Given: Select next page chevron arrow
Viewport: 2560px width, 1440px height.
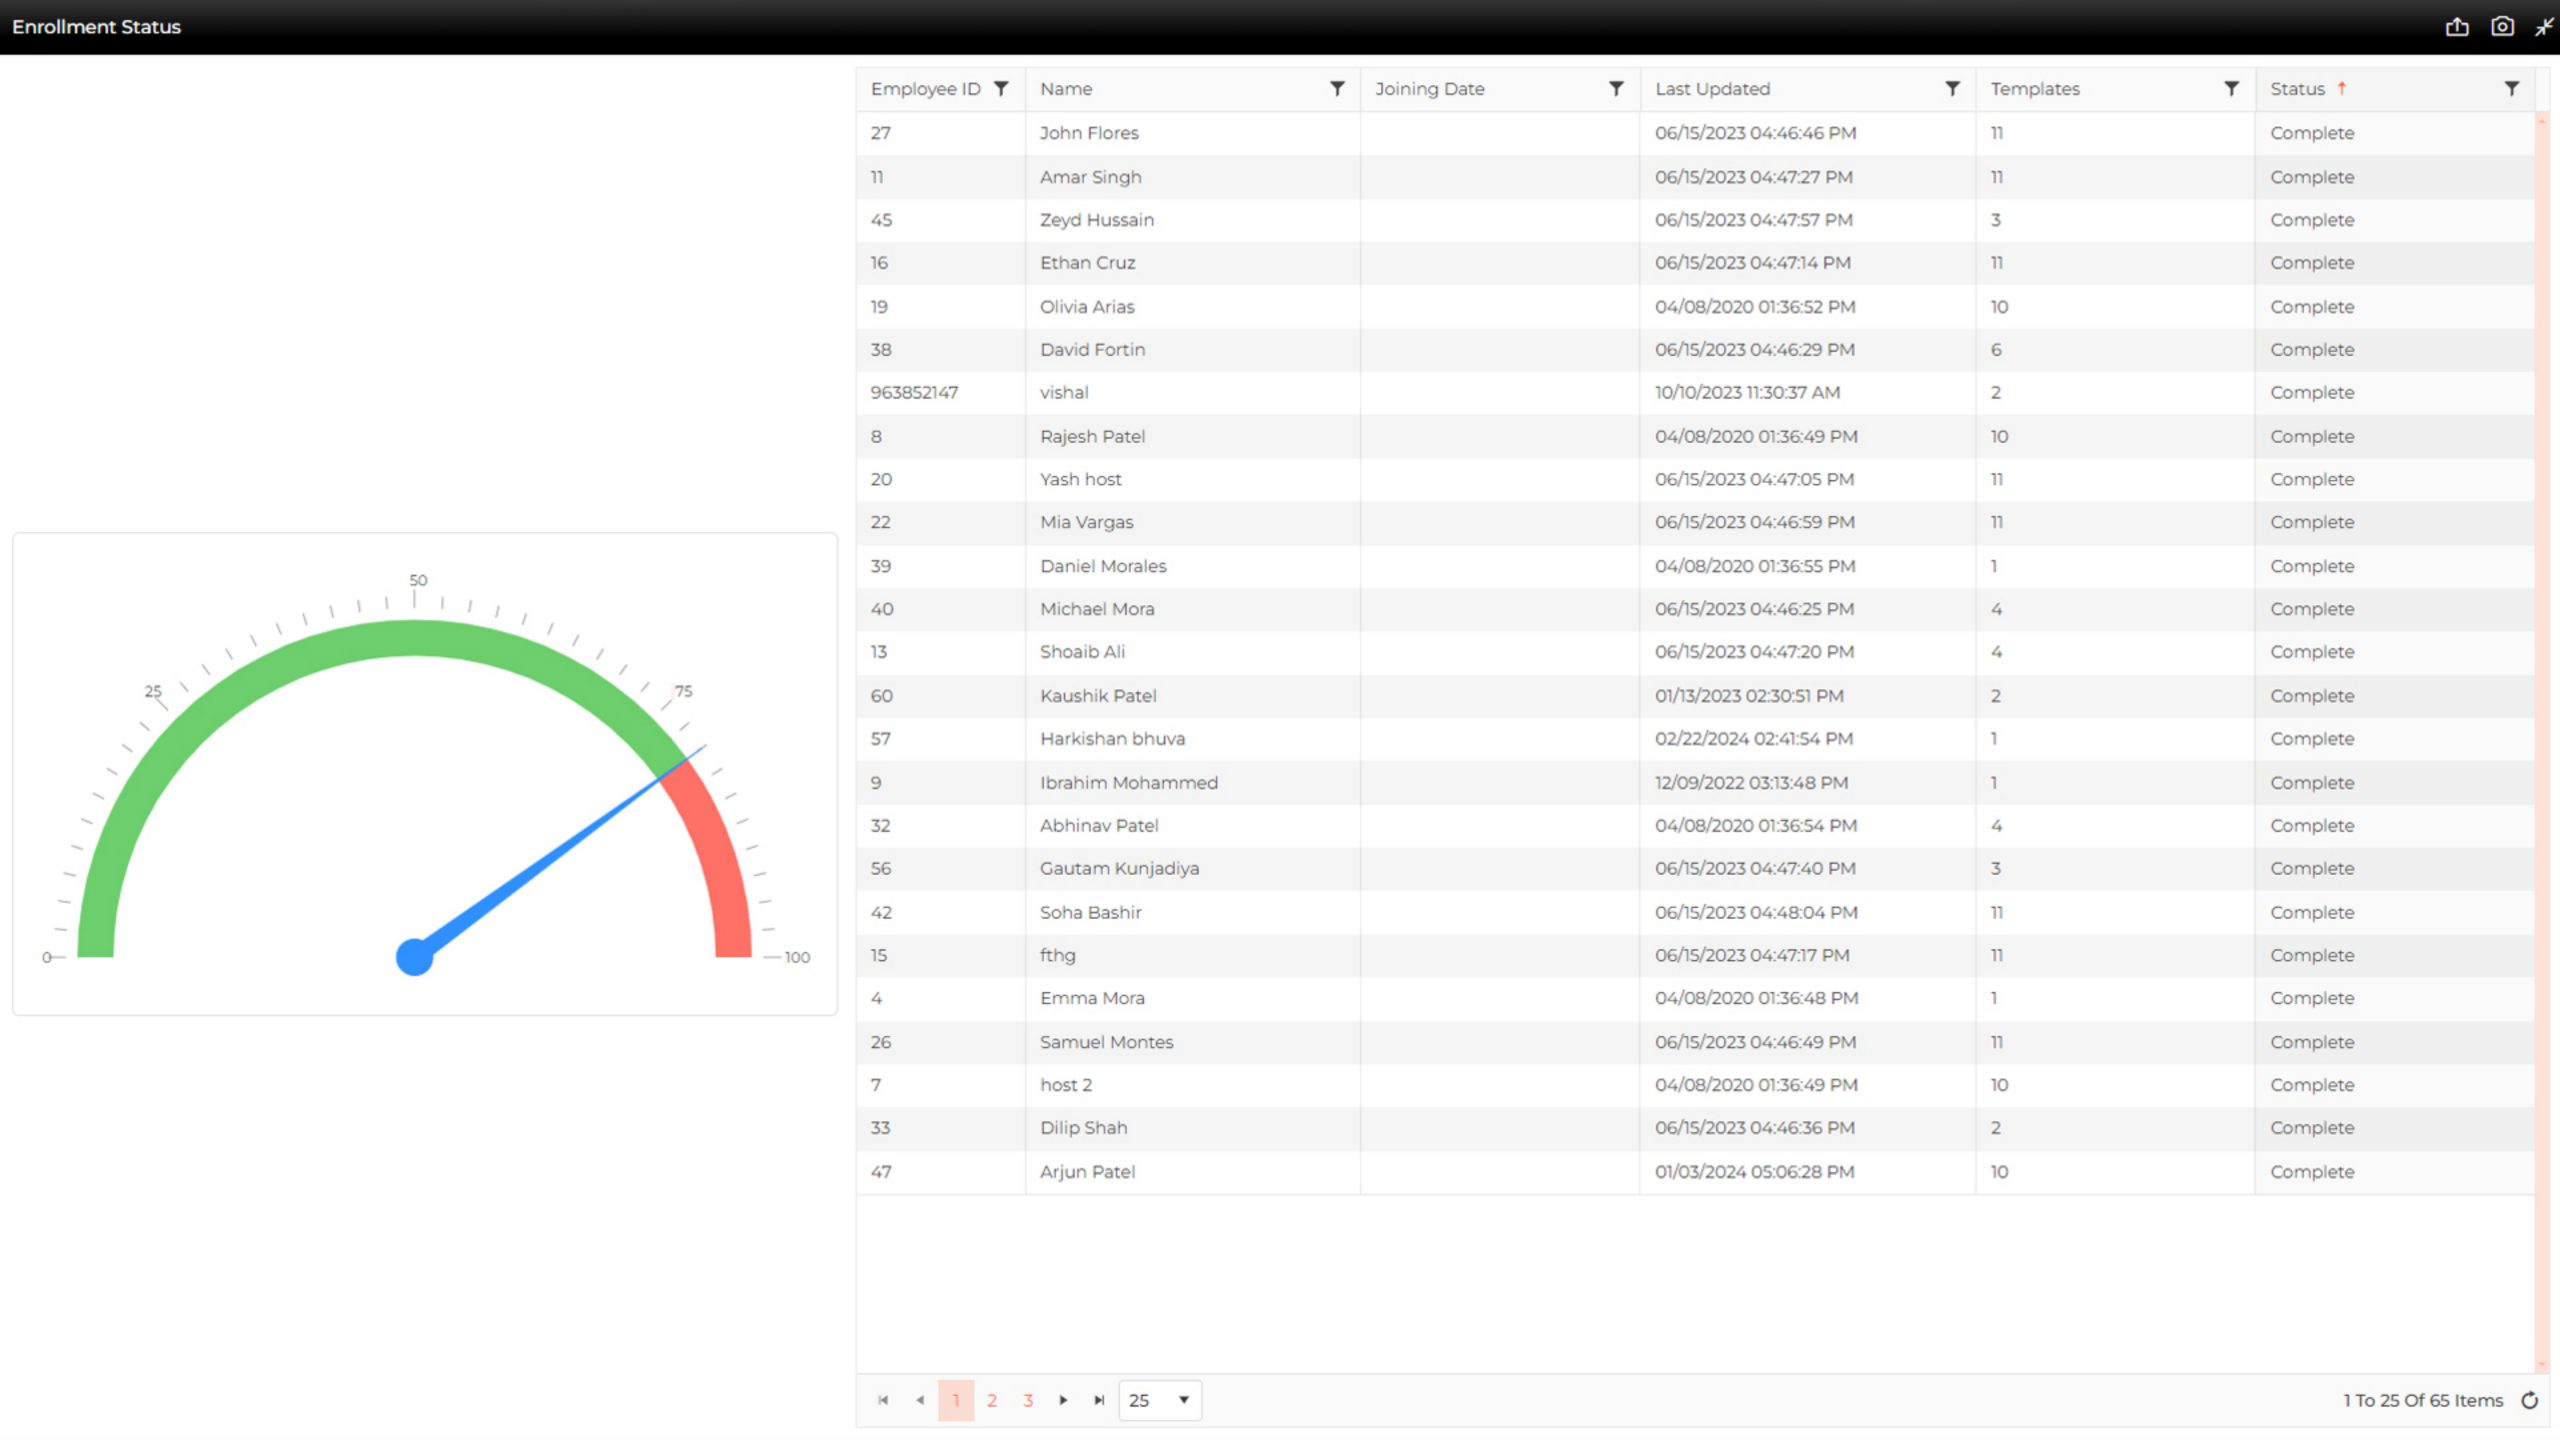Looking at the screenshot, I should point(1064,1400).
